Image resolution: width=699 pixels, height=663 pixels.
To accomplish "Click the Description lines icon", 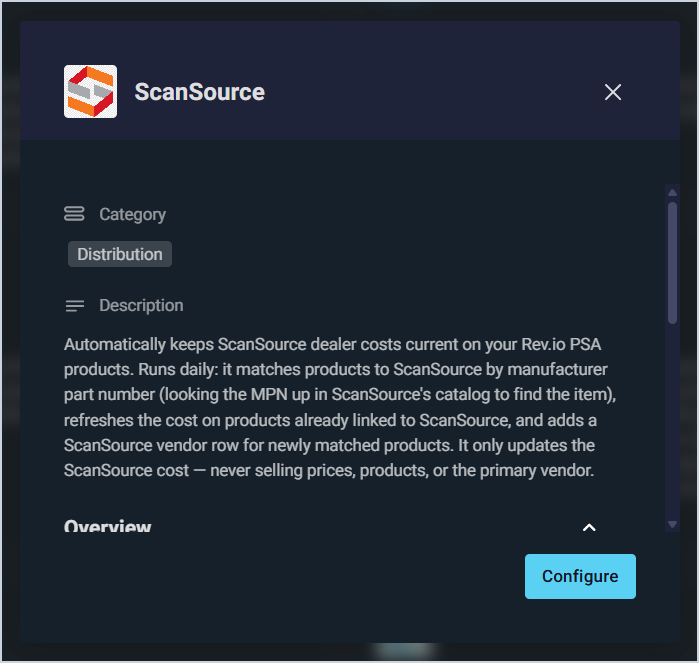I will tap(74, 306).
